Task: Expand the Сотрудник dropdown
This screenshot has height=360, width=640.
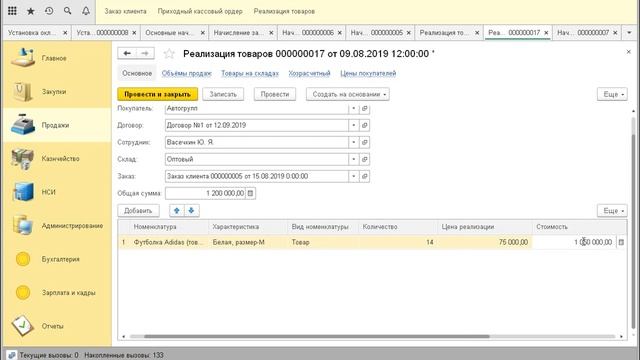Action: (354, 142)
